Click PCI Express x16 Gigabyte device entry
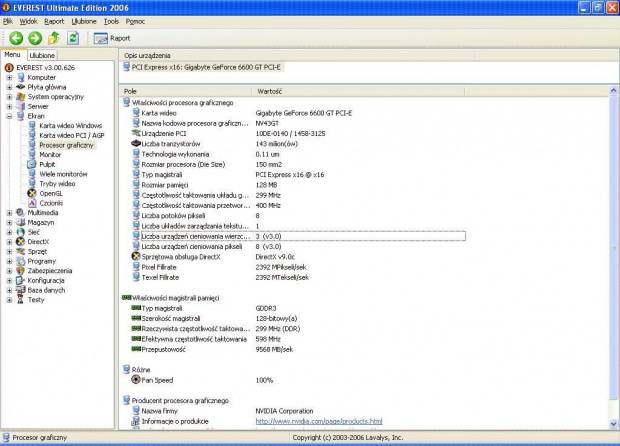Viewport: 620px width, 446px height. (202, 67)
